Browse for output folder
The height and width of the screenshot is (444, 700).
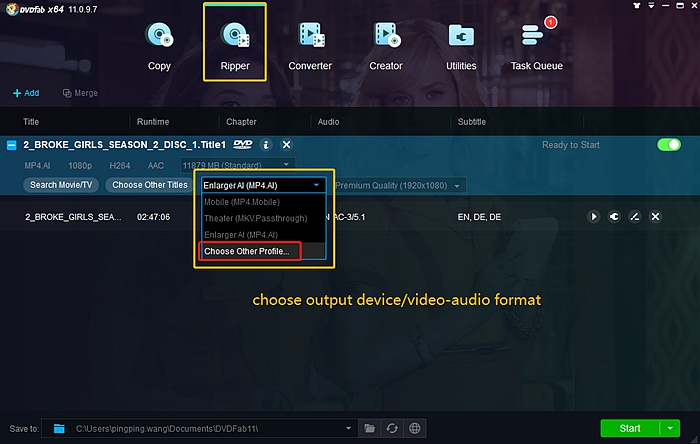[370, 428]
